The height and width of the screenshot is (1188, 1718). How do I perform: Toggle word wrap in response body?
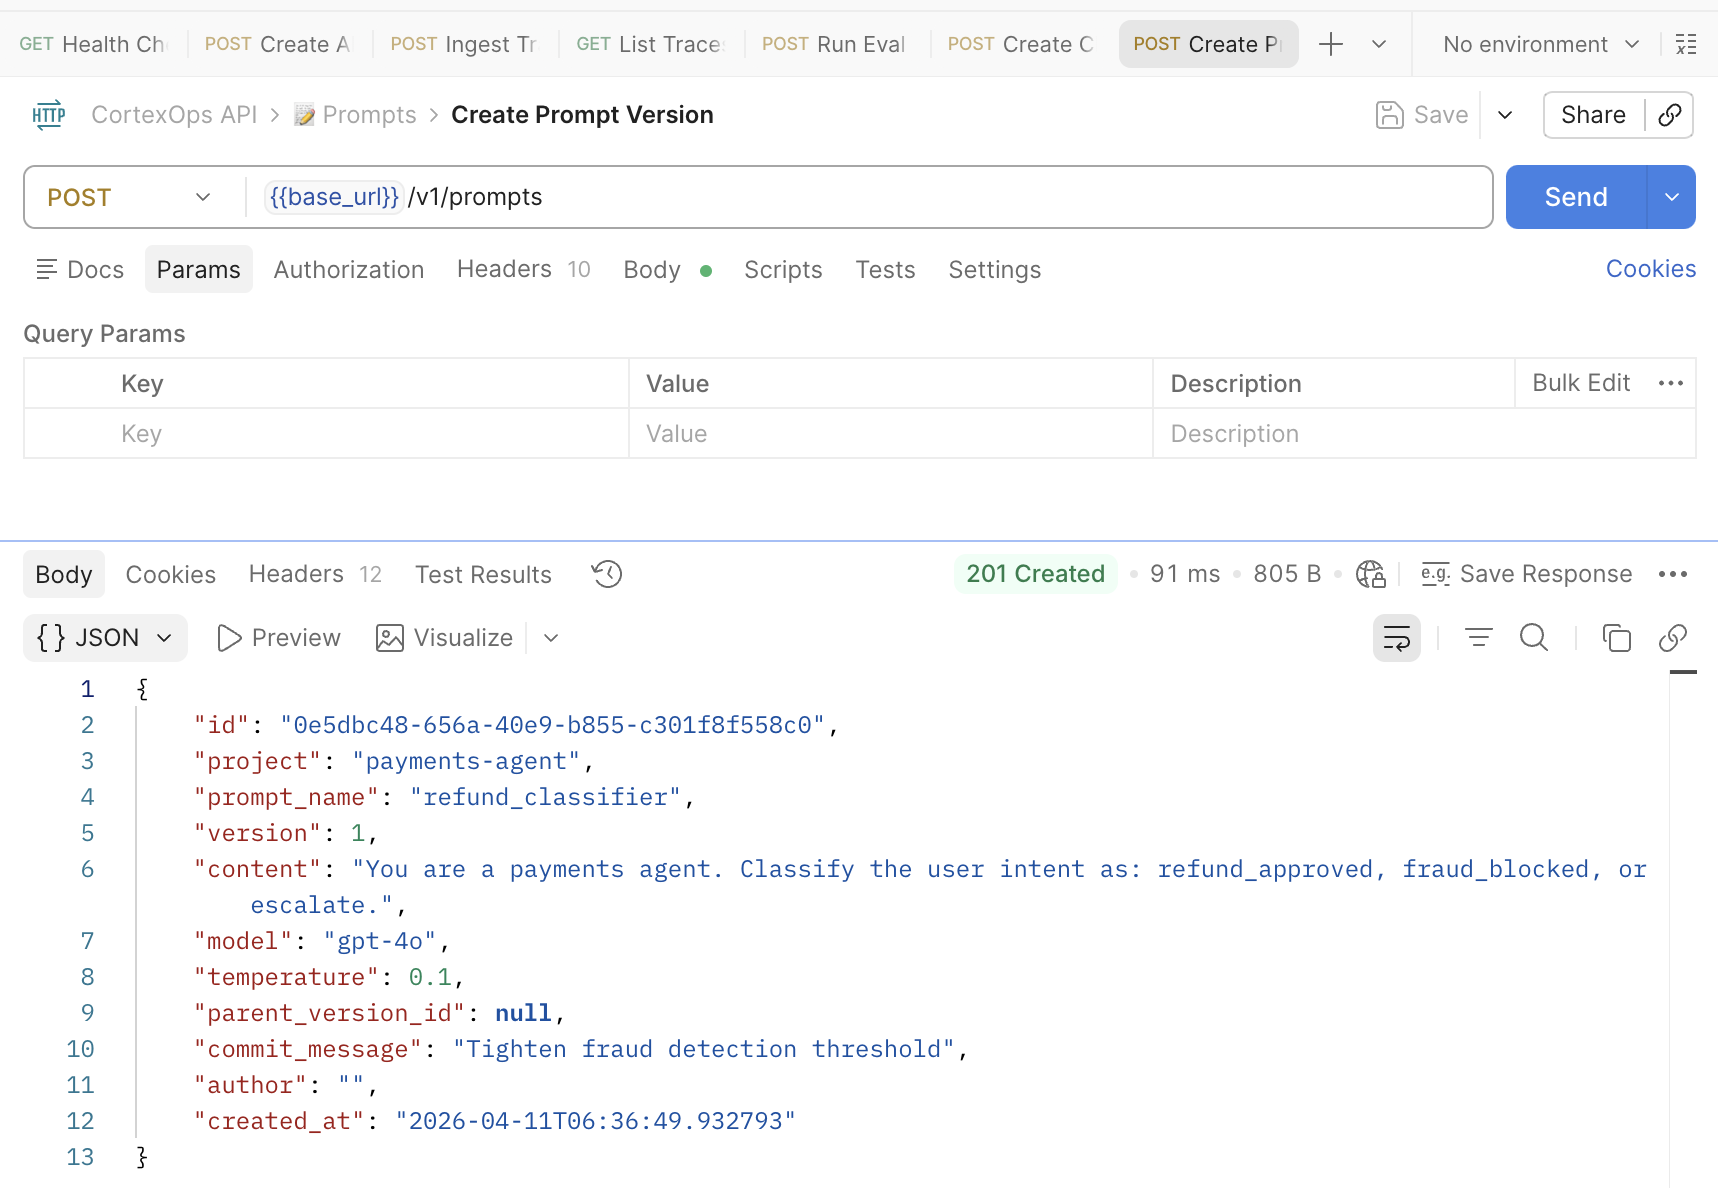pos(1396,638)
